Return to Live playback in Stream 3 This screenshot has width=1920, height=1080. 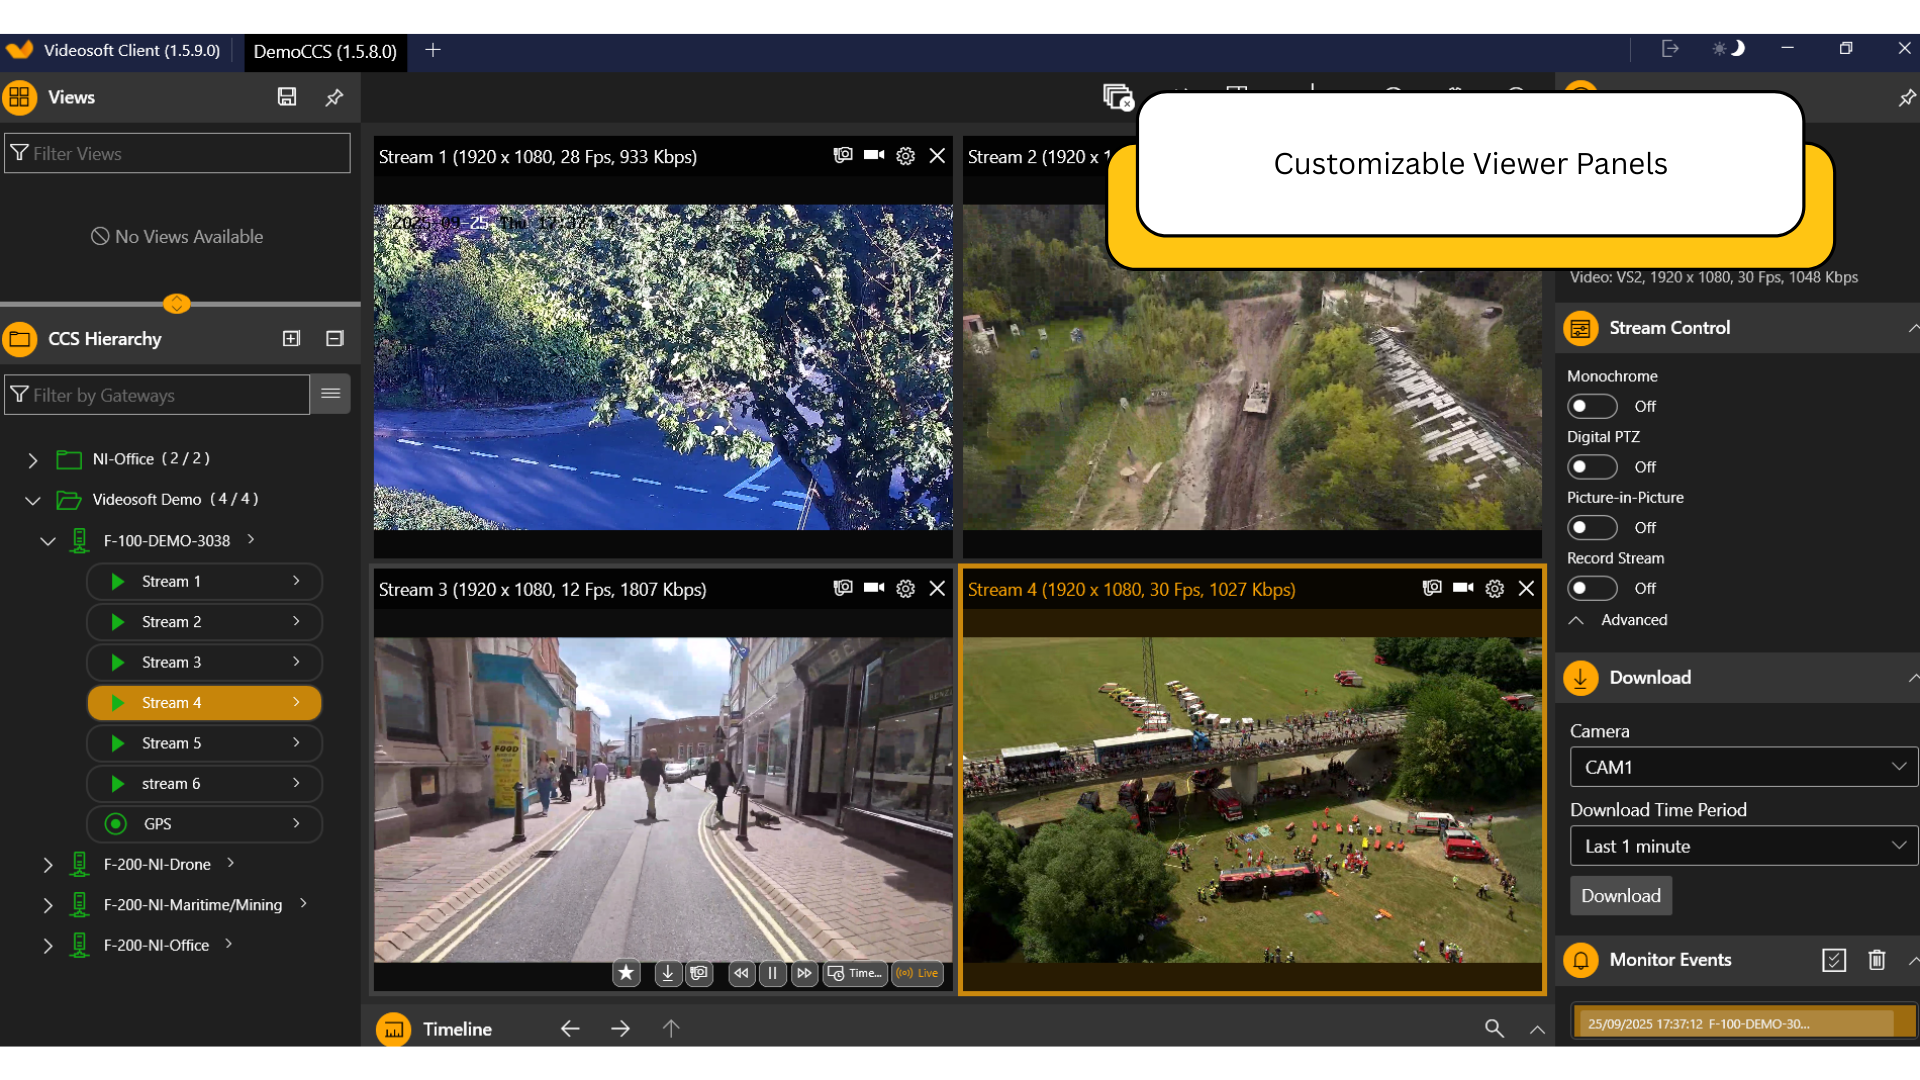(916, 973)
